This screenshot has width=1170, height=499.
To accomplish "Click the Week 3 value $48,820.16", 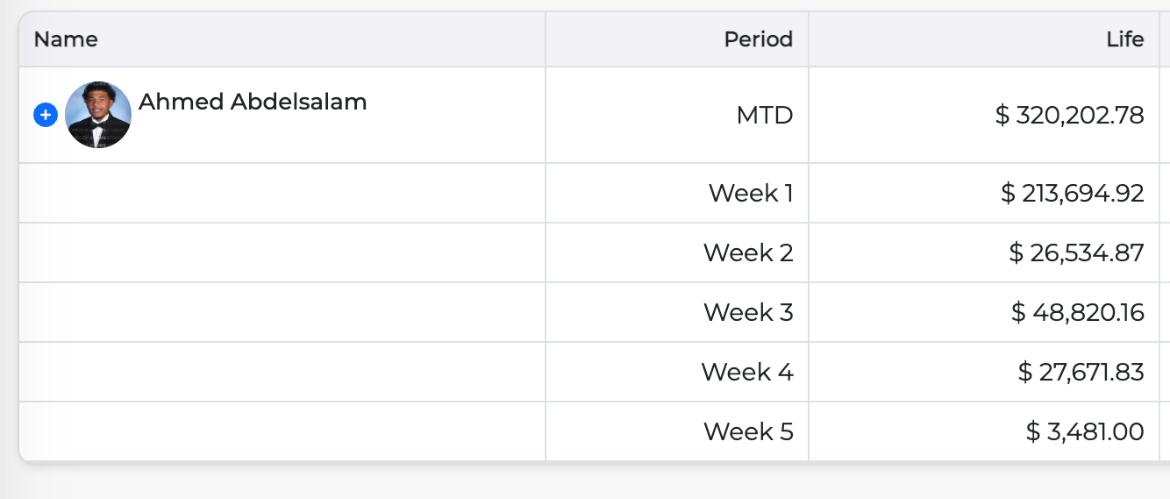I will pyautogui.click(x=1077, y=312).
